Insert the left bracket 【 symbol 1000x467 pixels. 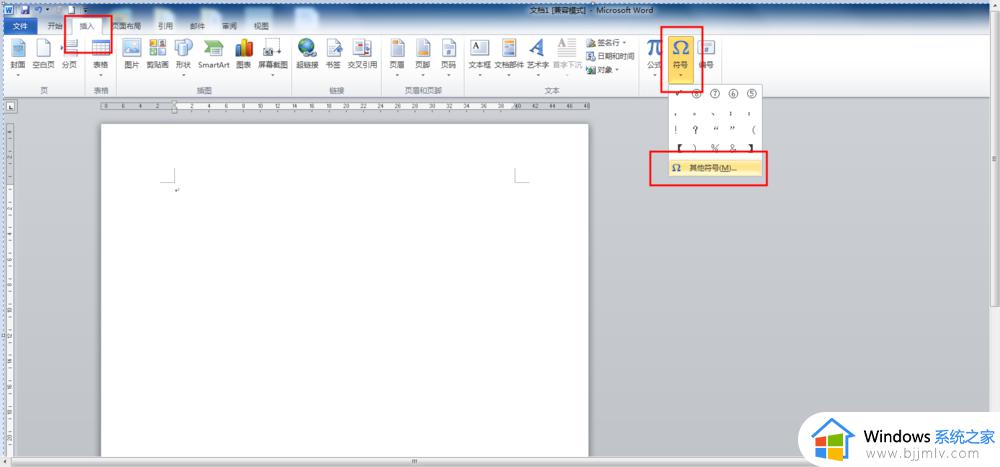(x=679, y=148)
